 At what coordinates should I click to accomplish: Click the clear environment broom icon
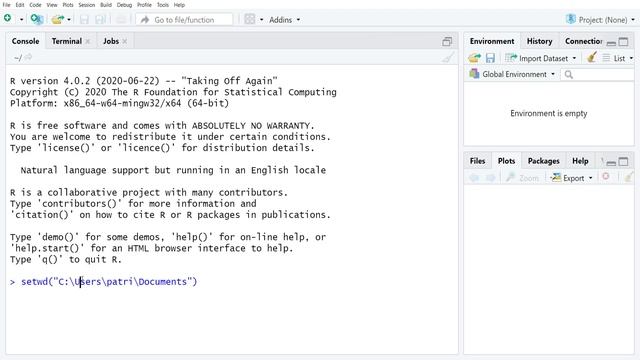[x=591, y=57]
